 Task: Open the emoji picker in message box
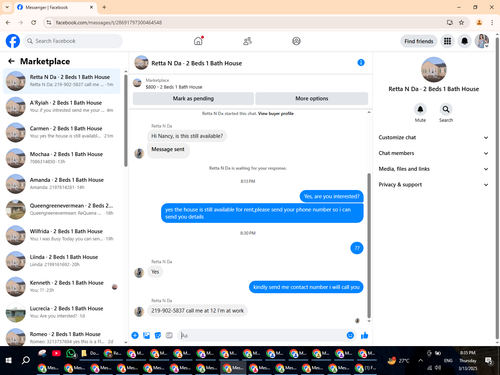pyautogui.click(x=350, y=335)
